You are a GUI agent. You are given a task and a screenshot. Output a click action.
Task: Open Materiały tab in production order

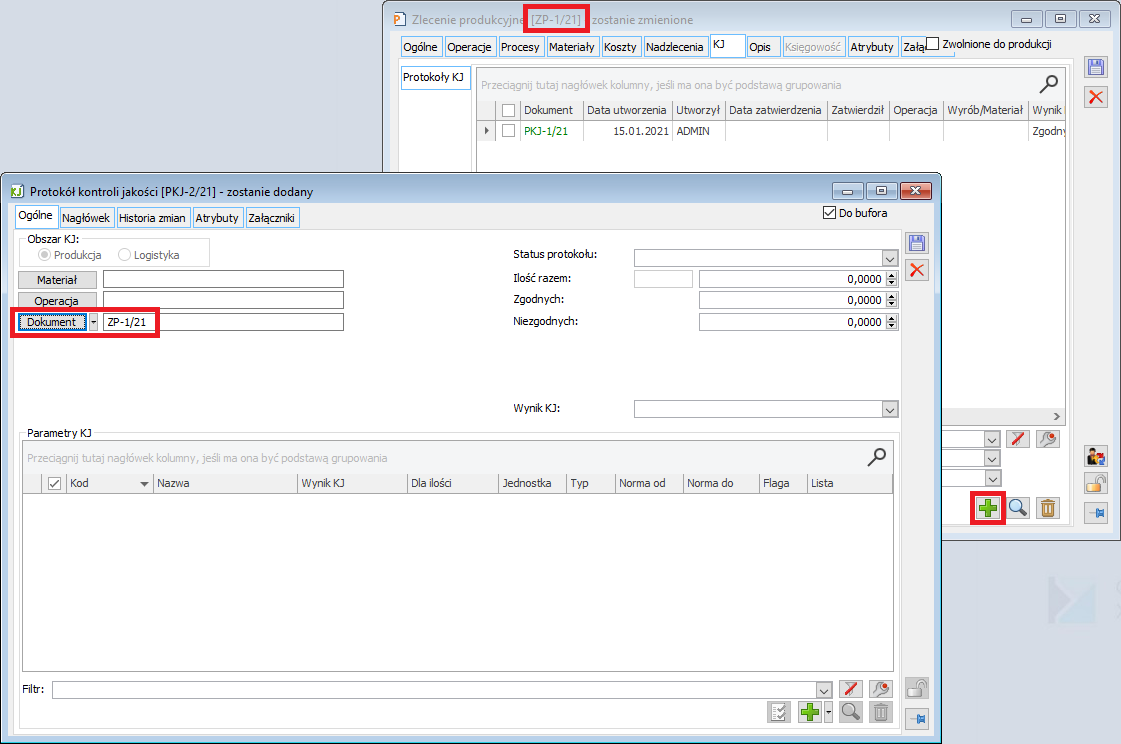click(571, 47)
